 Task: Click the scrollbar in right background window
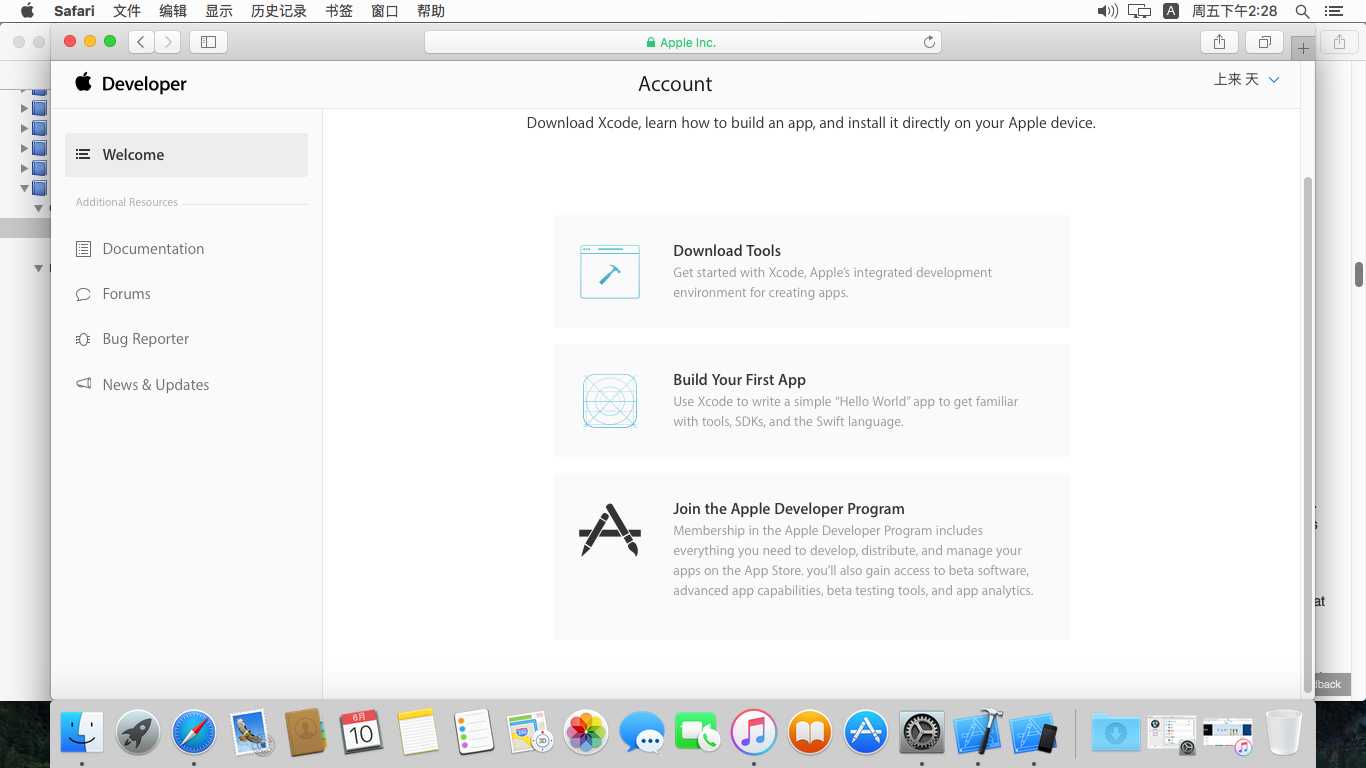[1359, 274]
